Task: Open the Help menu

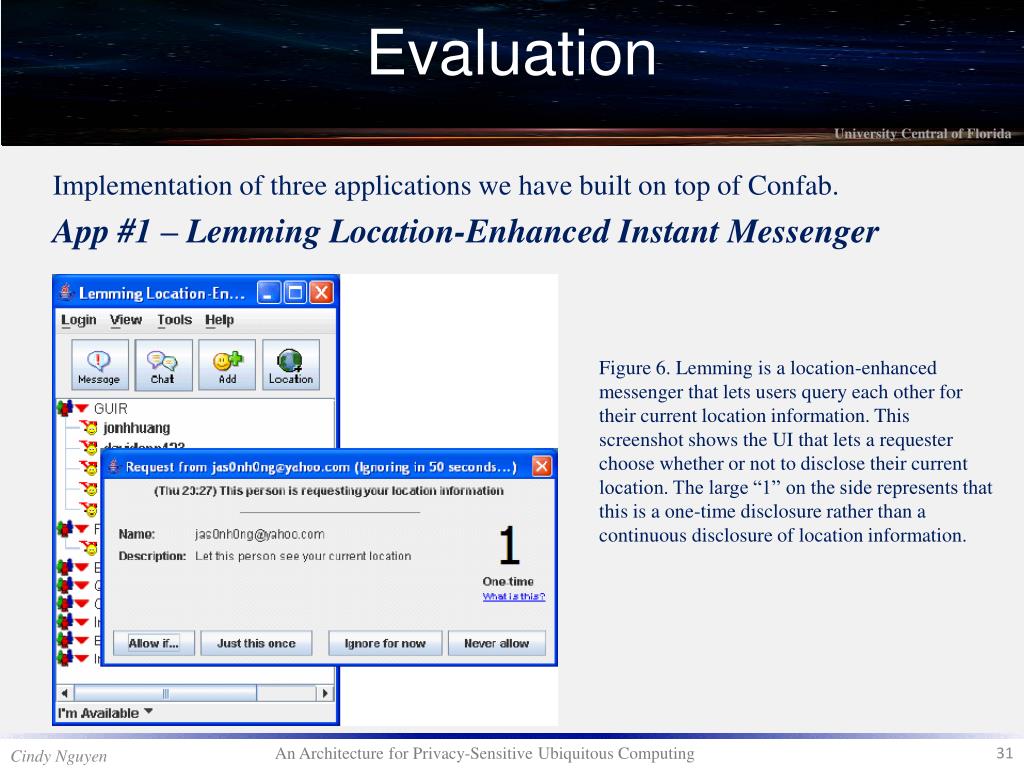Action: tap(219, 320)
